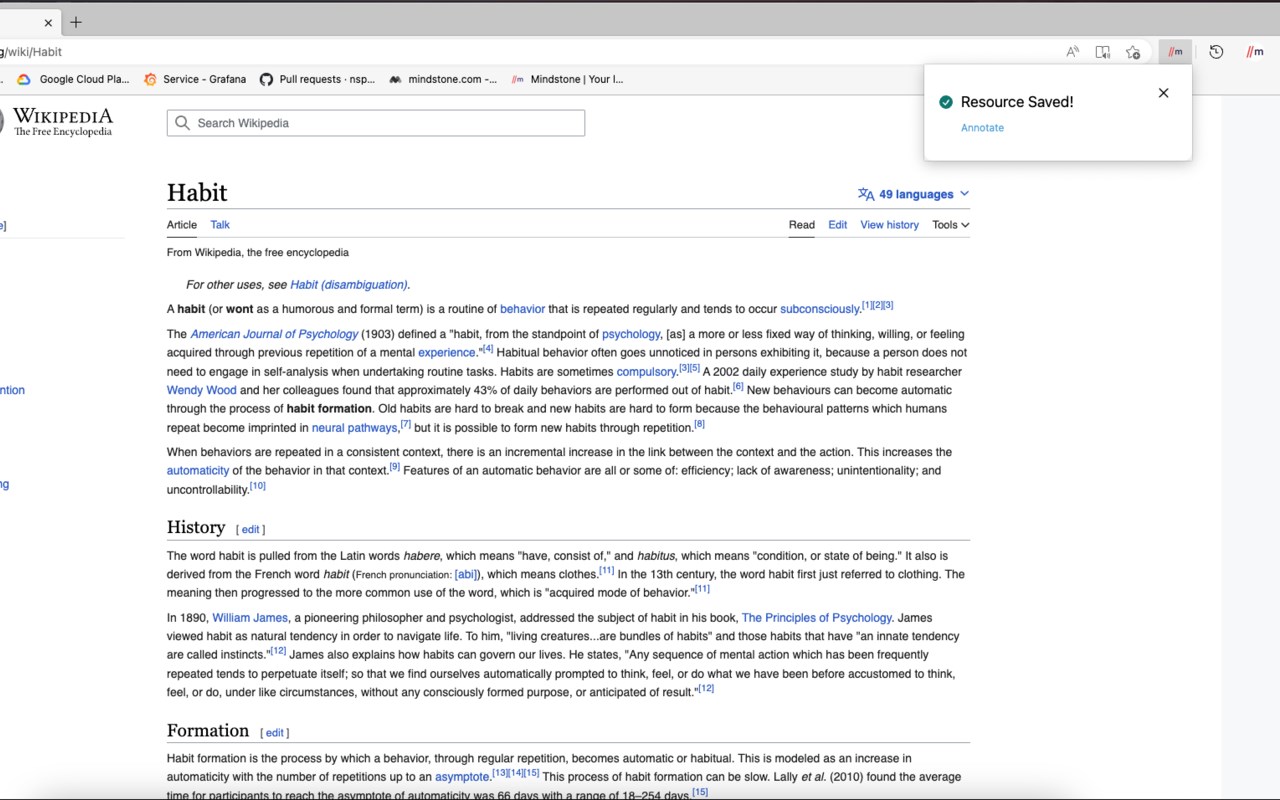Follow the subconsciously link

point(820,310)
